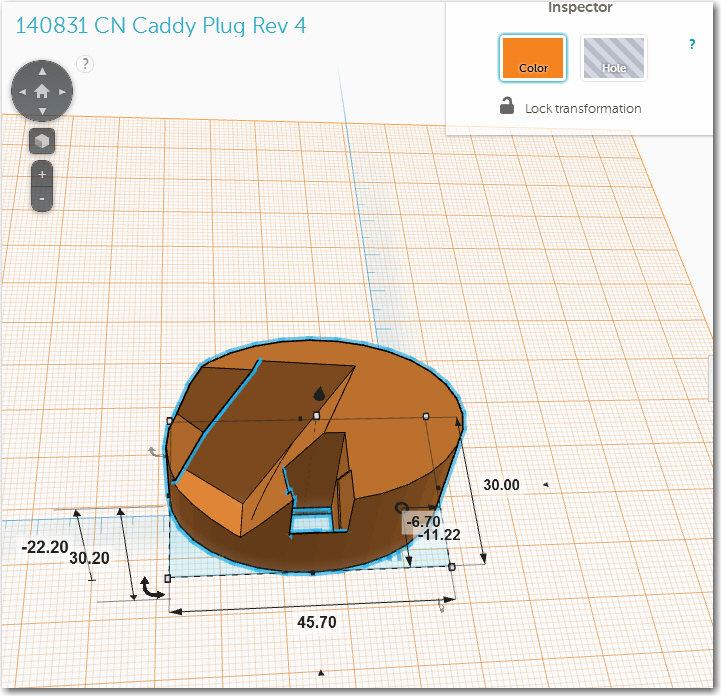Screen dimensions: 721x696
Task: Click the curved rotation arrow near bottom-left corner
Action: click(x=152, y=588)
